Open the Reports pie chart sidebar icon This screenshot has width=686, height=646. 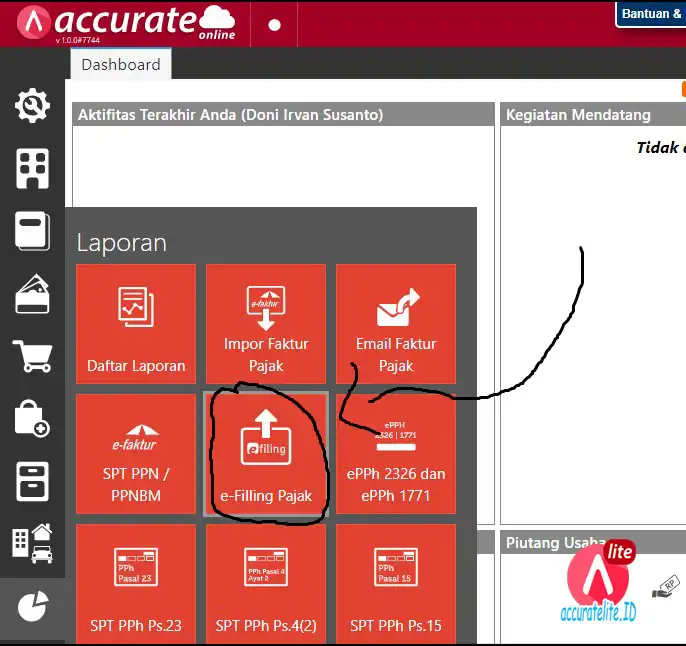tap(32, 606)
